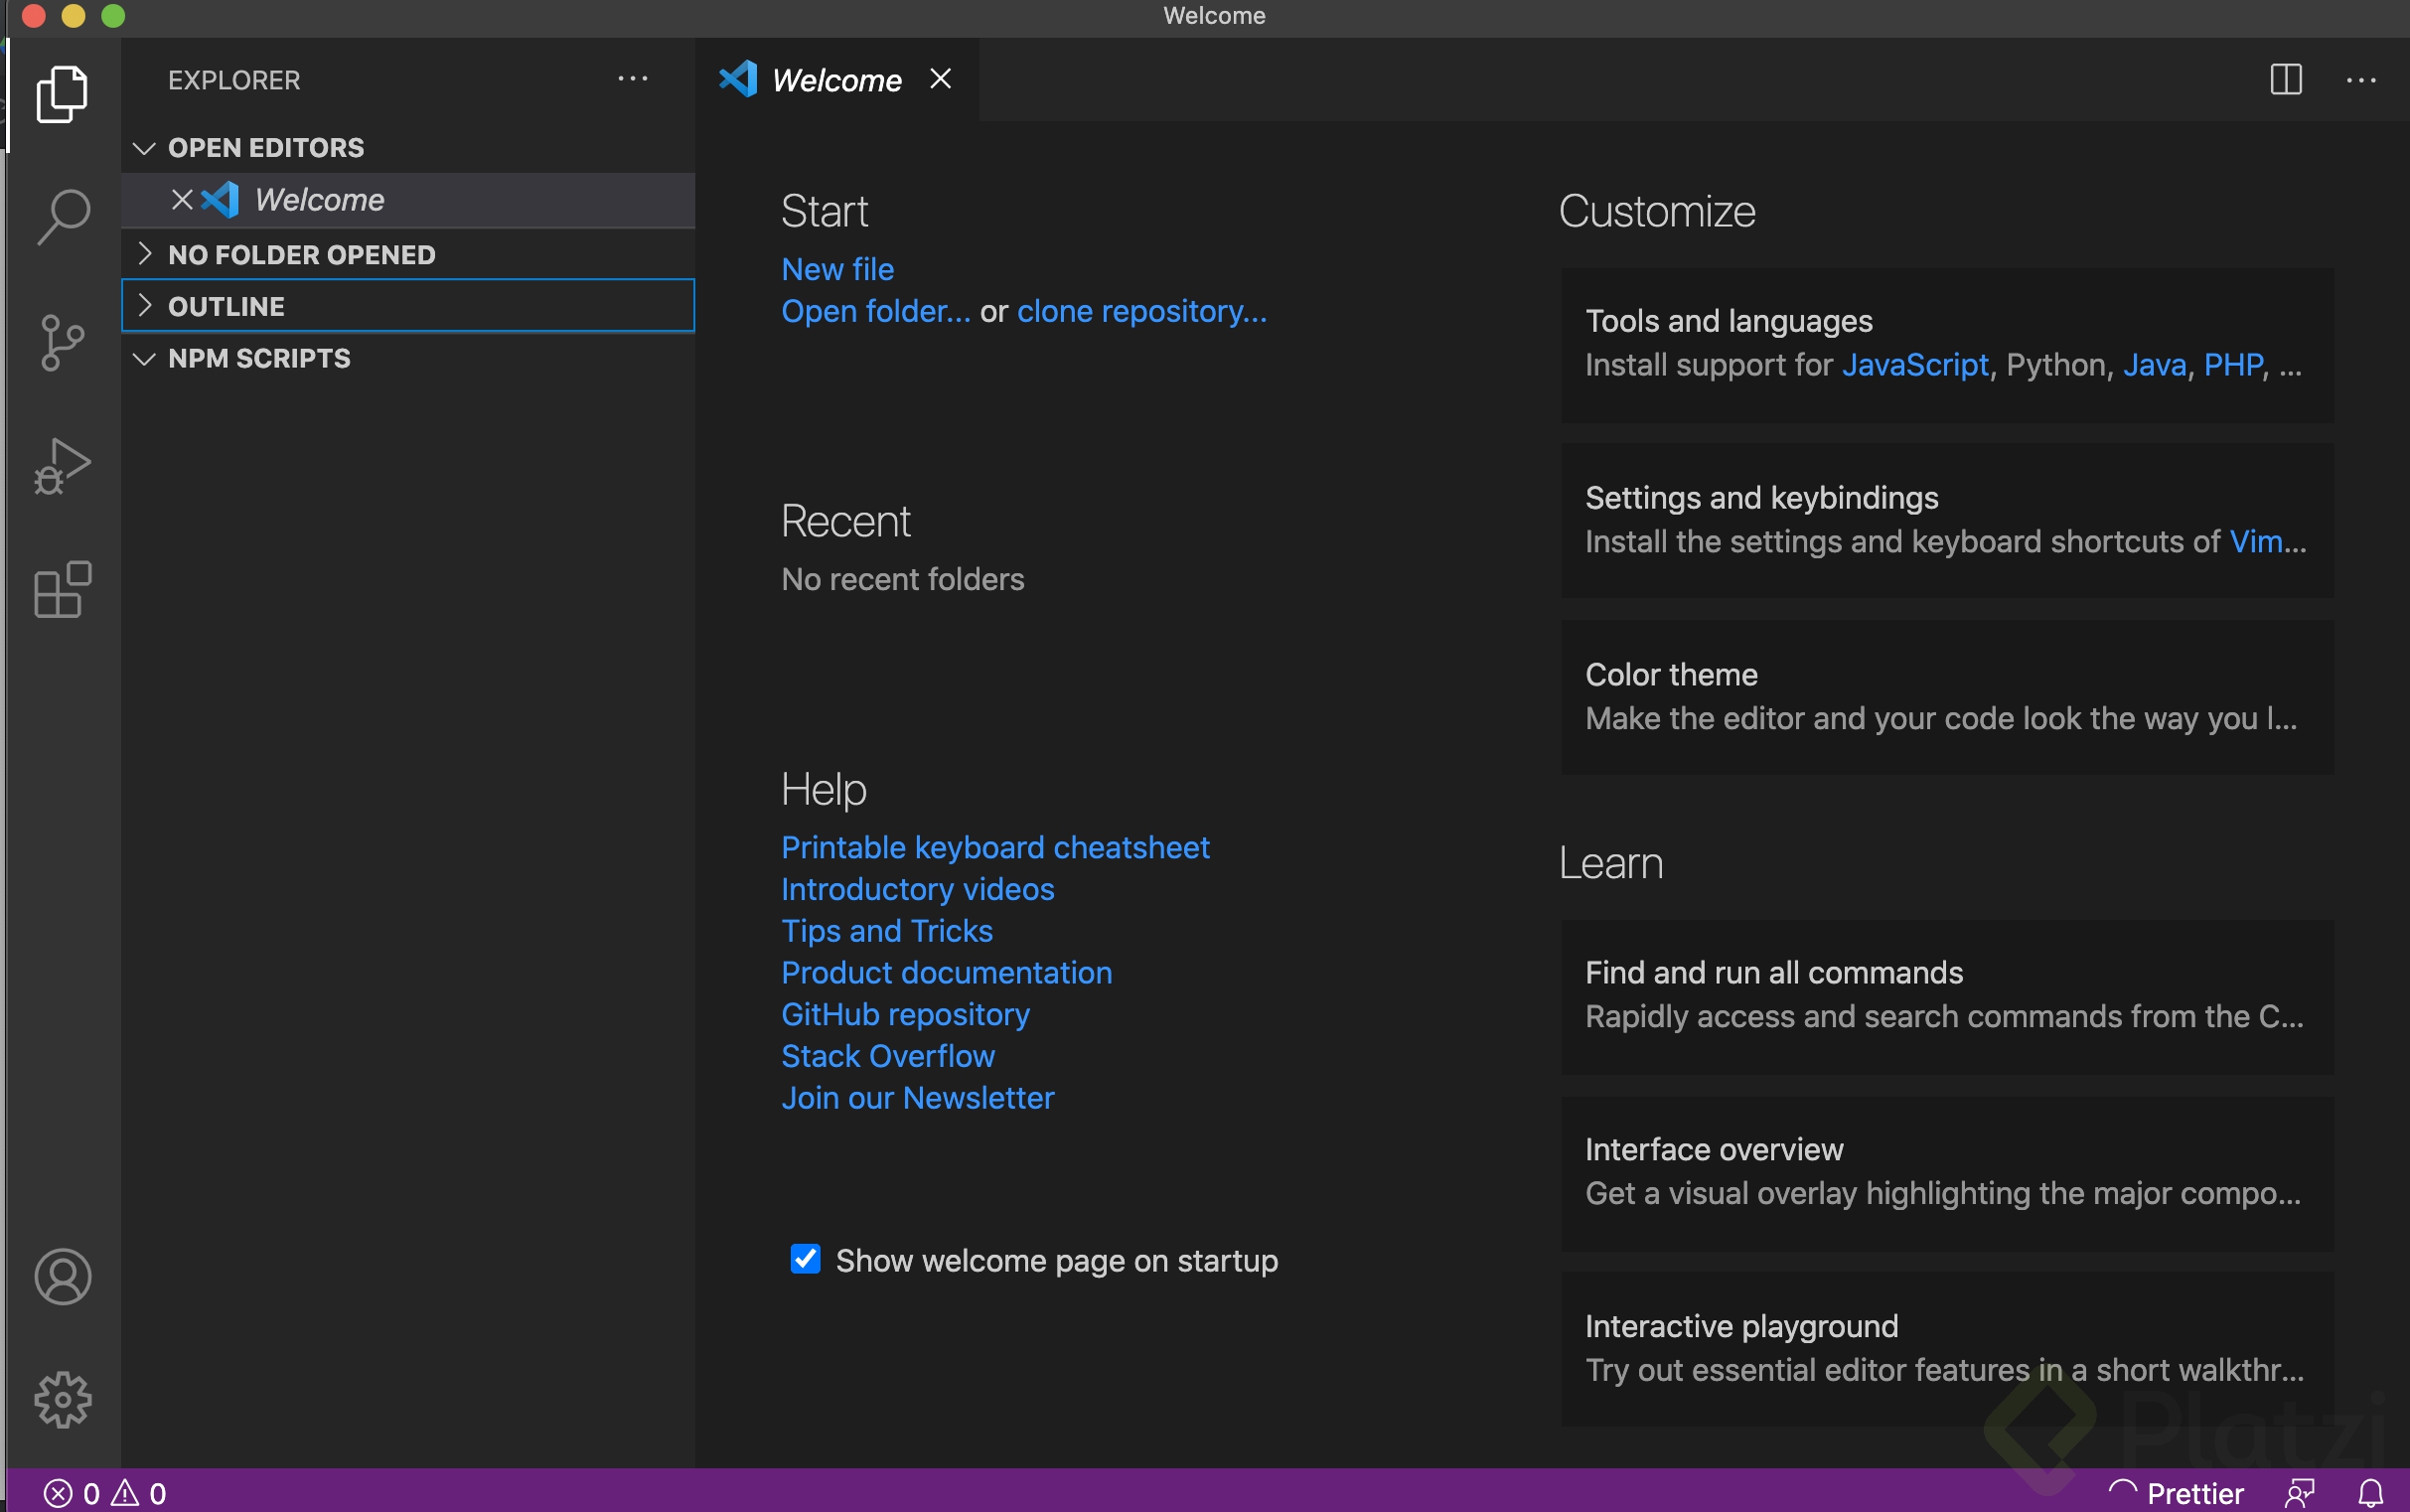Viewport: 2410px width, 1512px height.
Task: Open errors and warnings count in status bar
Action: 104,1493
